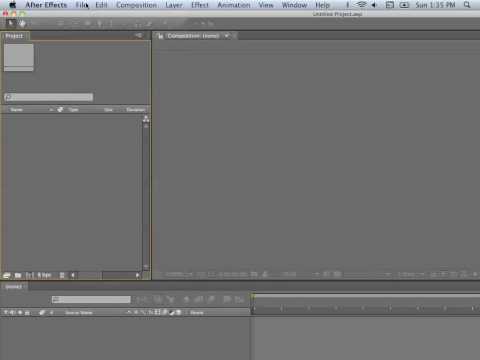Open the Animation menu
The image size is (480, 360).
point(234,5)
